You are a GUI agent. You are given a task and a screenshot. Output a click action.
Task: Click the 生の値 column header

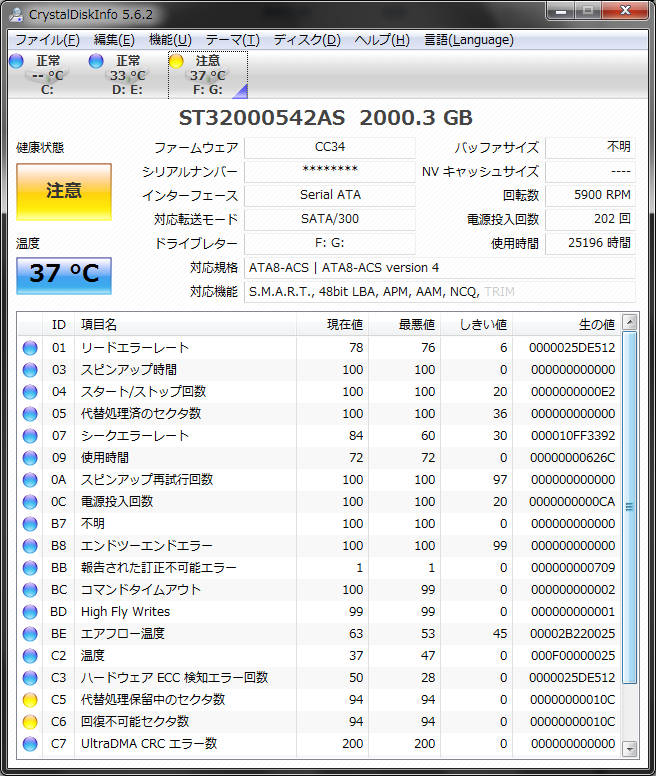(x=566, y=325)
